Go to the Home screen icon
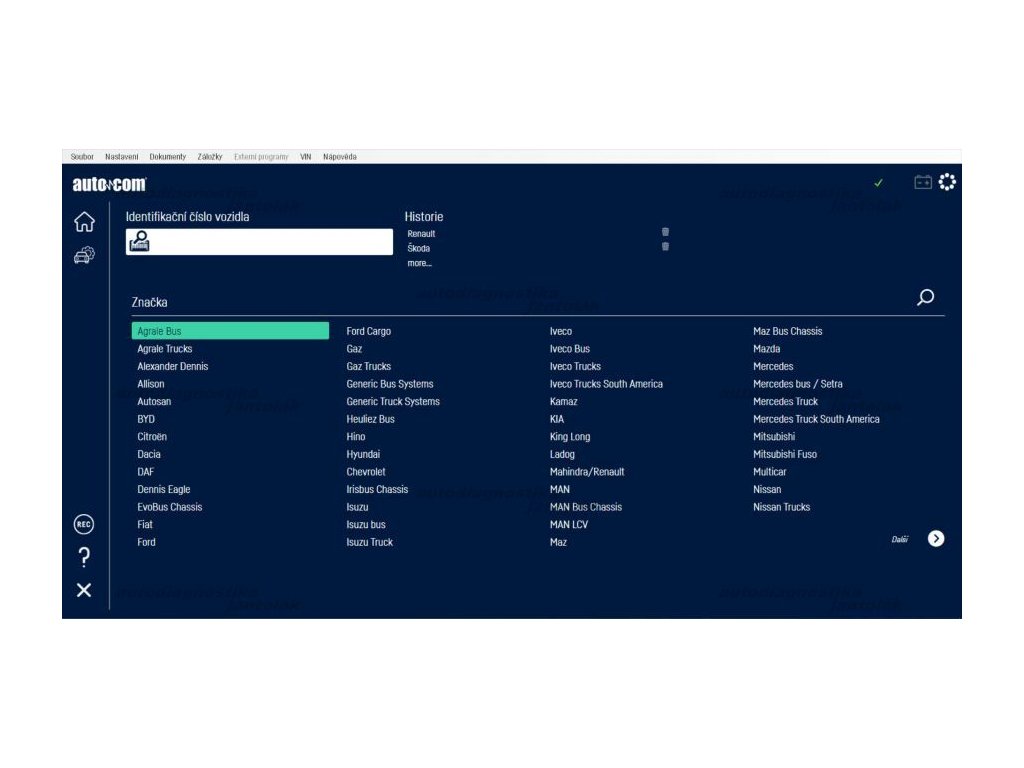The height and width of the screenshot is (768, 1024). (x=84, y=222)
